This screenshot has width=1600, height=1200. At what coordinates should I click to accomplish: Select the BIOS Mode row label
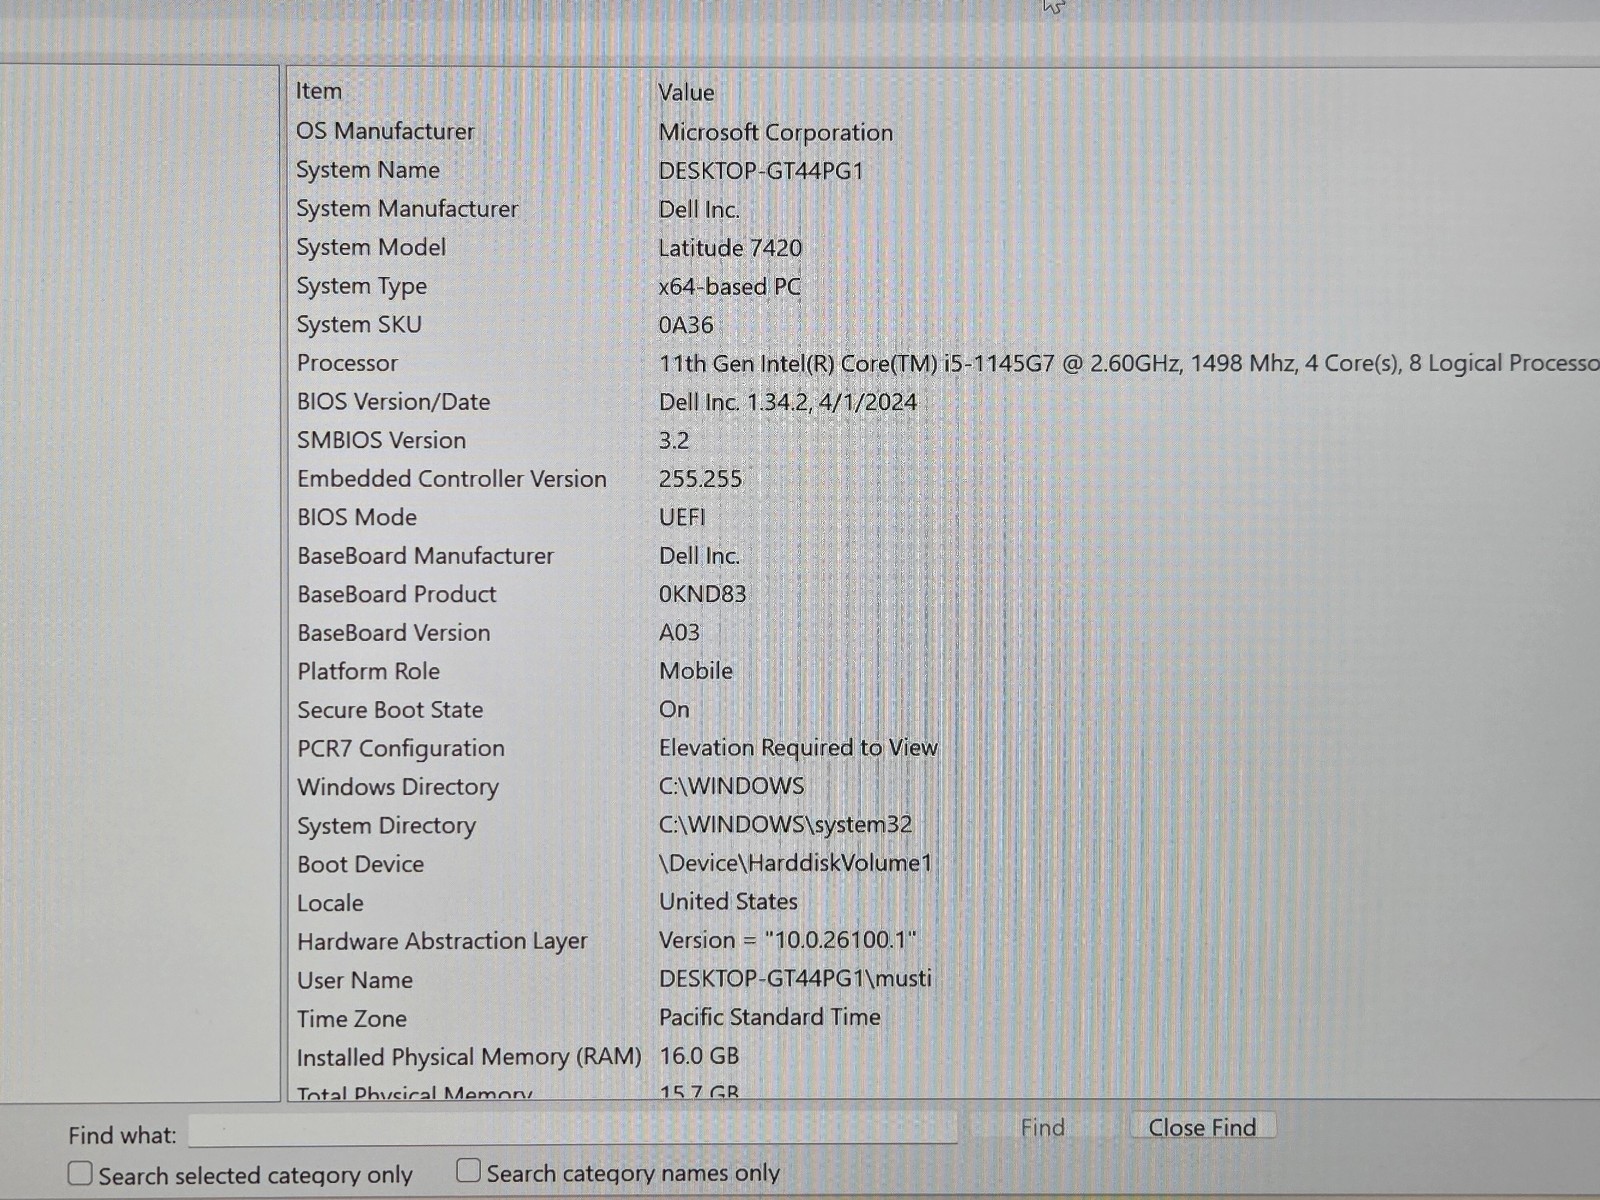tap(357, 517)
